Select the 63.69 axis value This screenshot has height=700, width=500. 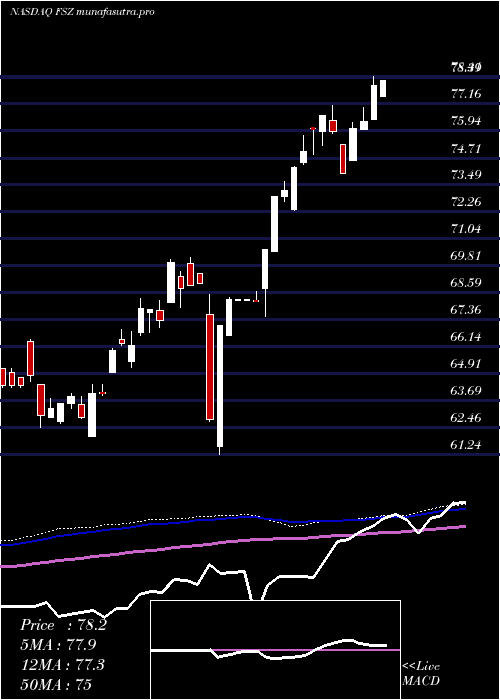coord(466,391)
